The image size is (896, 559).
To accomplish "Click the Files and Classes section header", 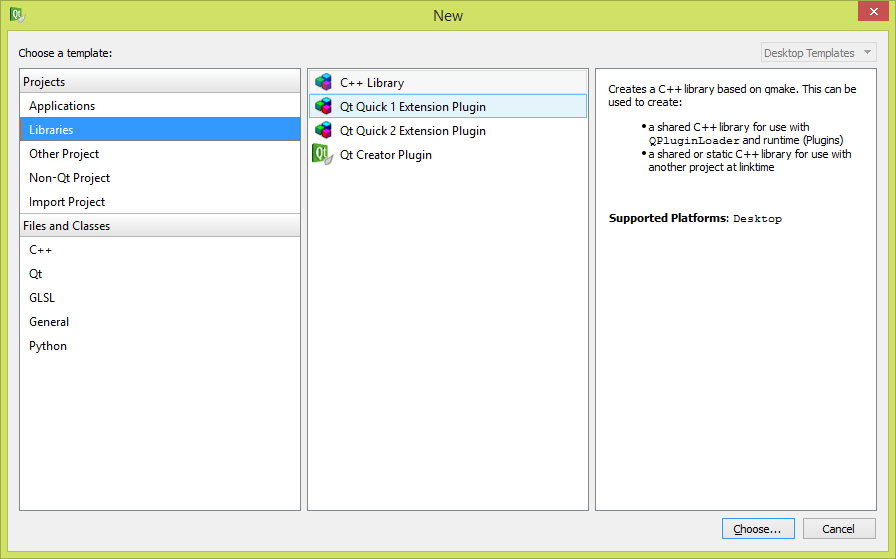I will pos(160,226).
